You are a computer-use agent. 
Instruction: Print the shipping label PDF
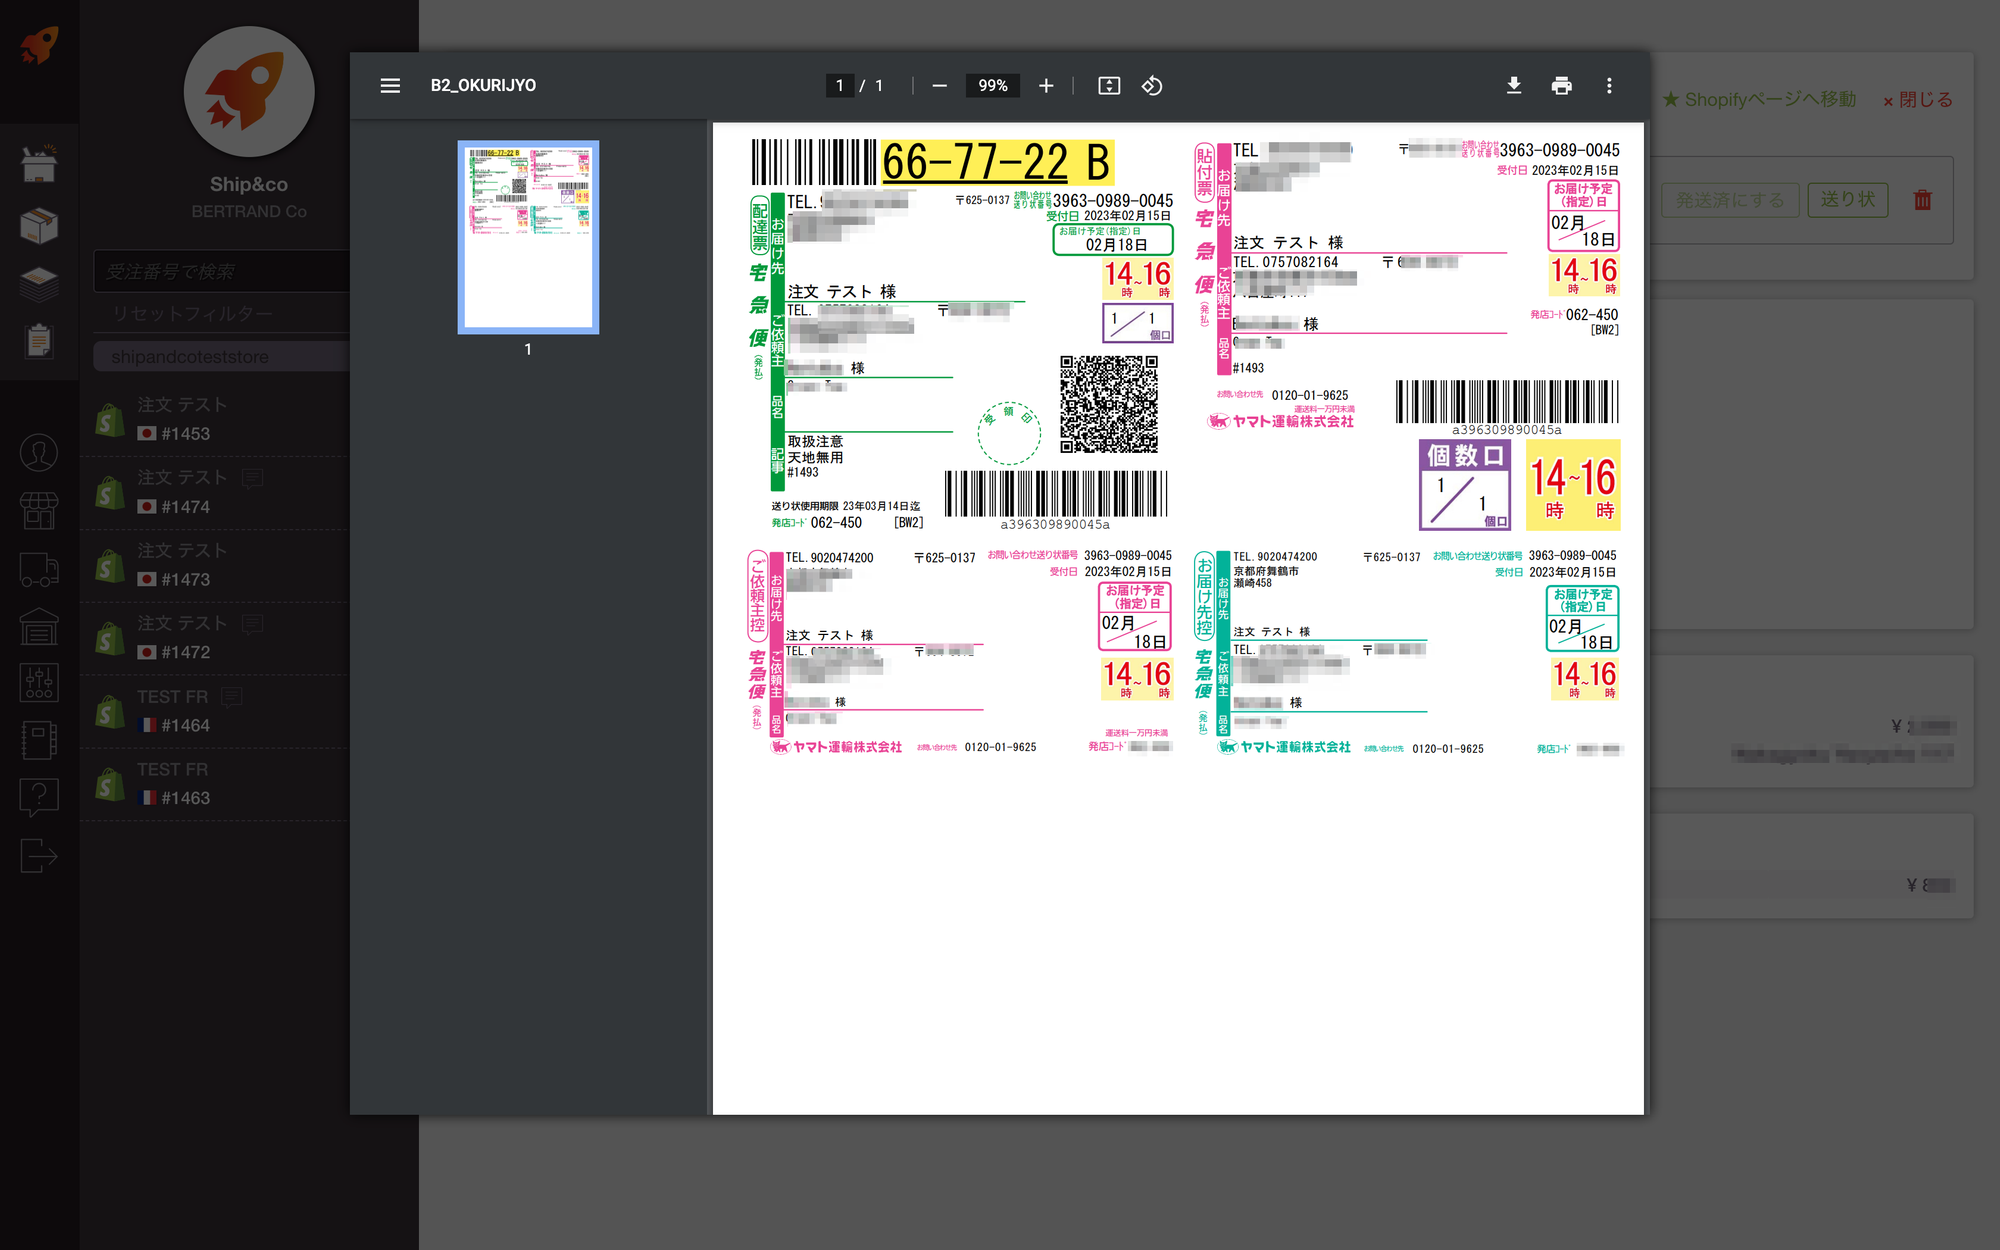coord(1561,86)
